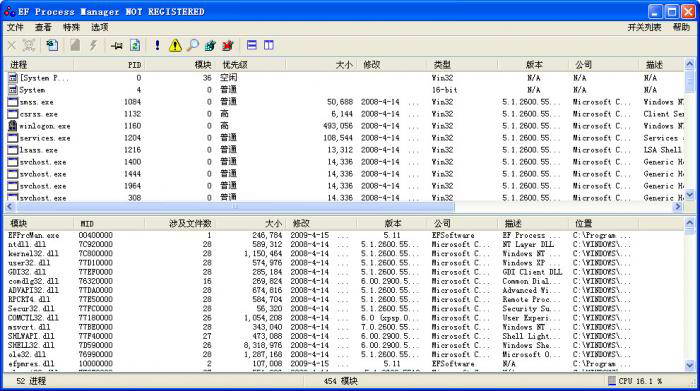This screenshot has width=700, height=391.
Task: Click the icon beside System process
Action: coord(13,90)
